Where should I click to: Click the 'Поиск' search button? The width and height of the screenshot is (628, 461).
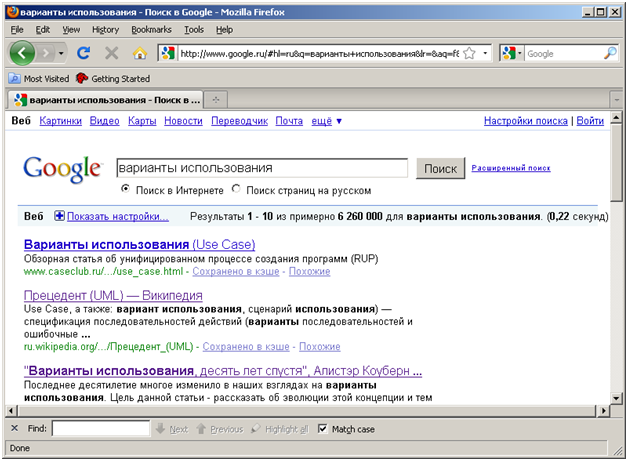point(440,168)
